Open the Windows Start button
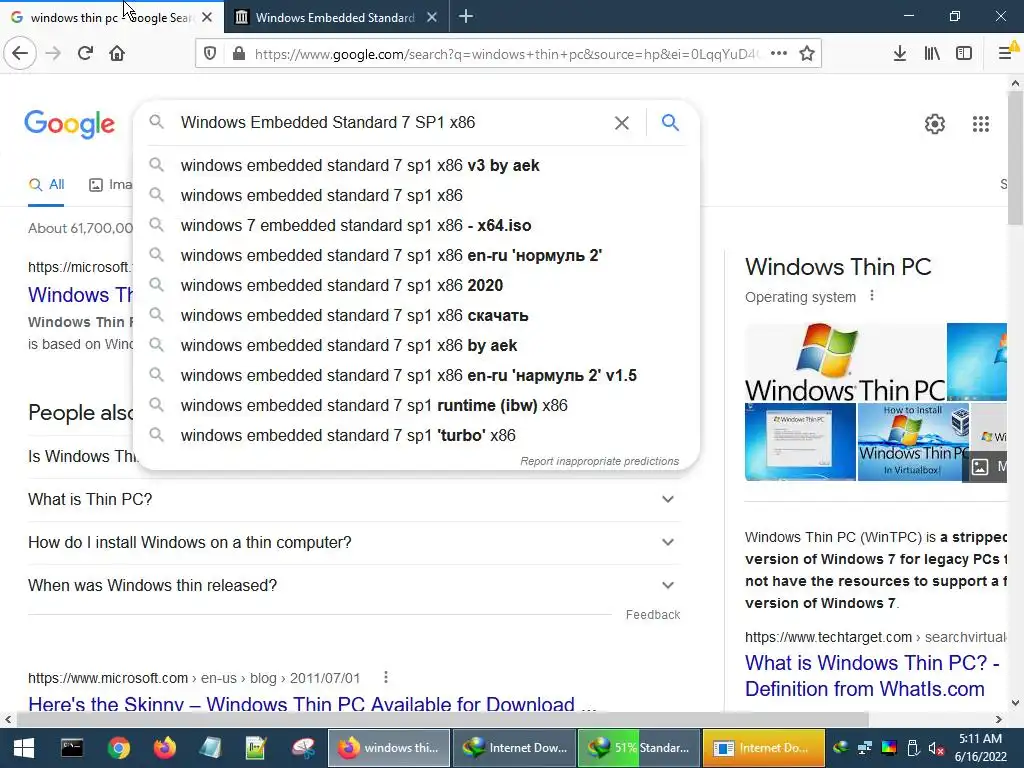1024x768 pixels. coord(24,748)
